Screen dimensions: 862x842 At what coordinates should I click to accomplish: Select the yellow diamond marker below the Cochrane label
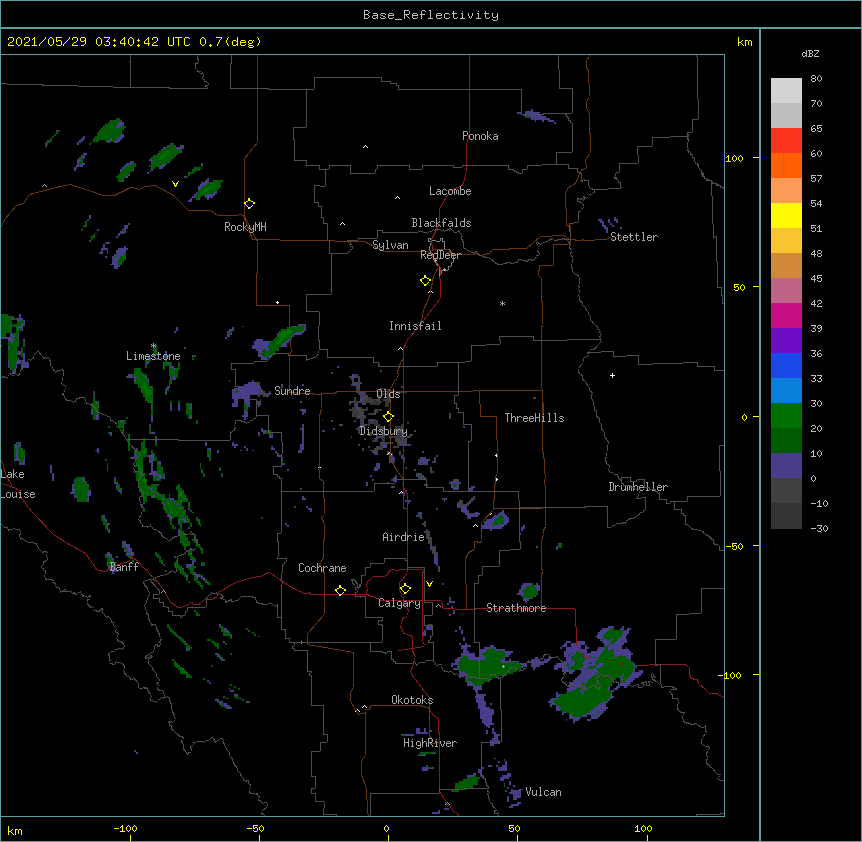pos(340,590)
